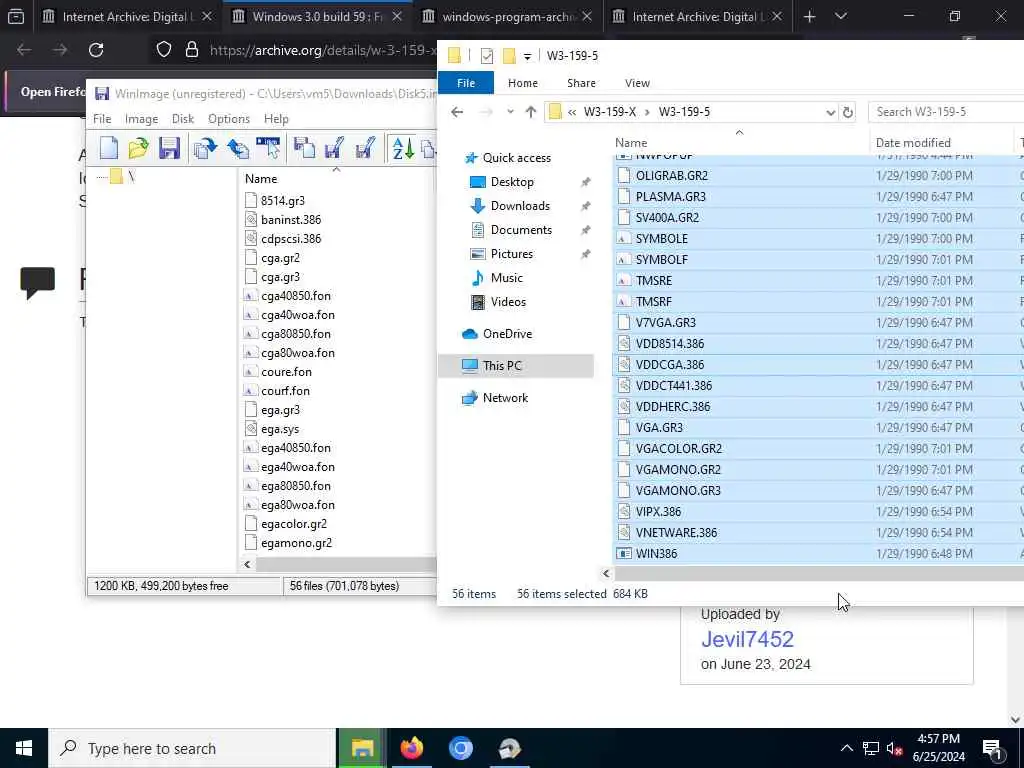Open Image menu in WinImage
Image resolution: width=1024 pixels, height=768 pixels.
point(142,119)
